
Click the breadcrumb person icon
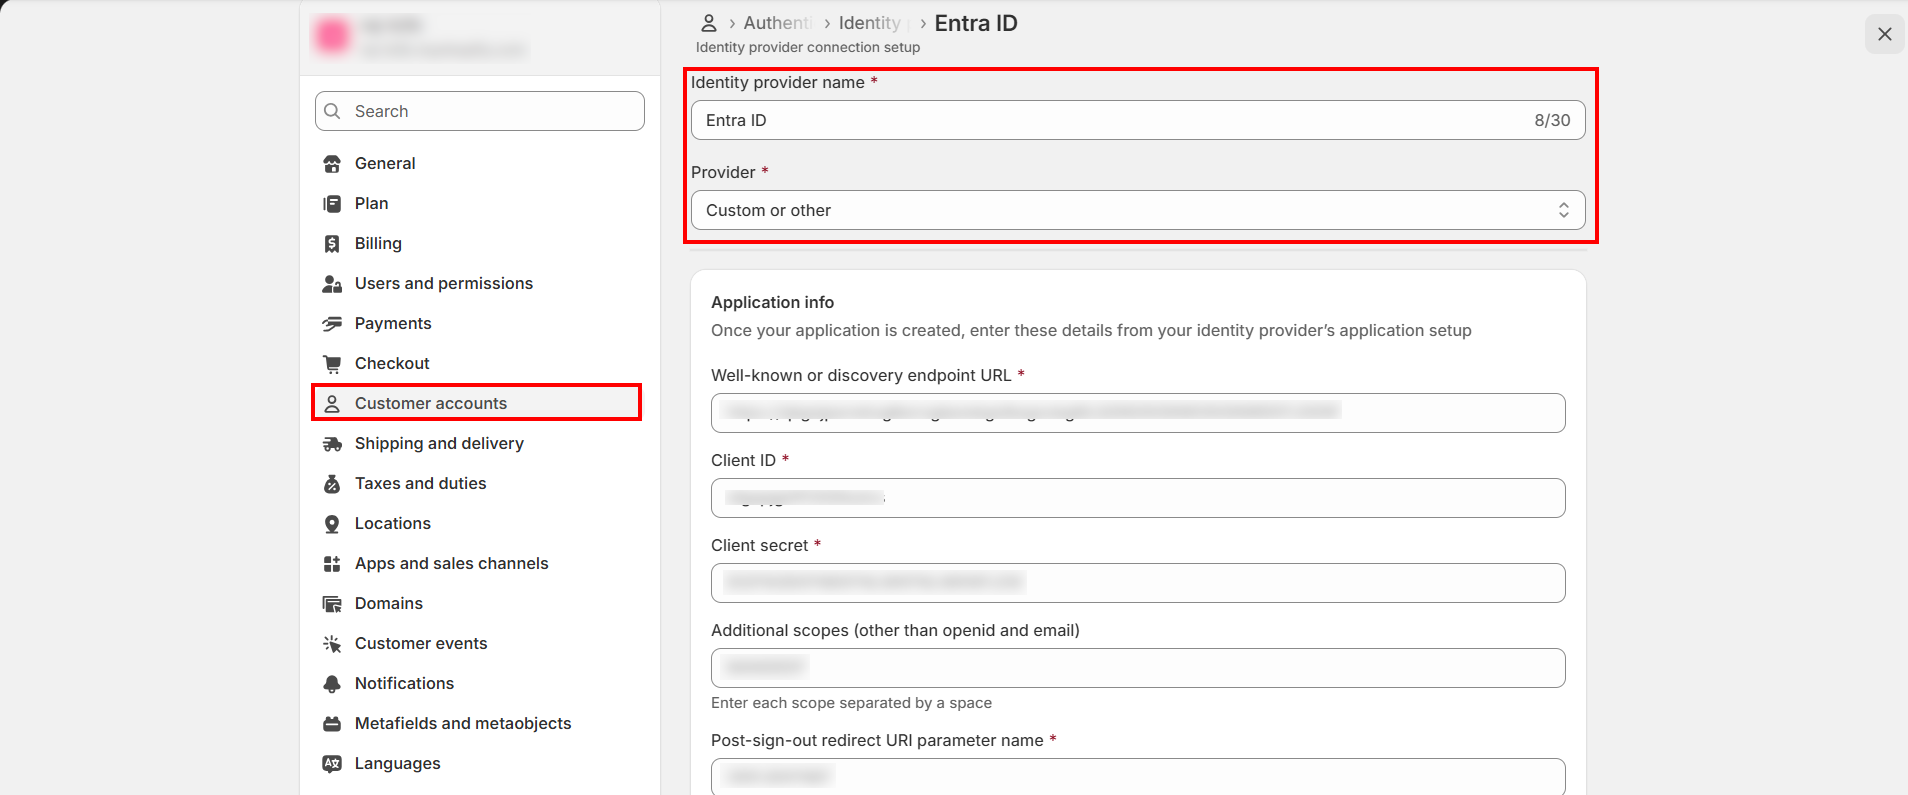(x=709, y=23)
